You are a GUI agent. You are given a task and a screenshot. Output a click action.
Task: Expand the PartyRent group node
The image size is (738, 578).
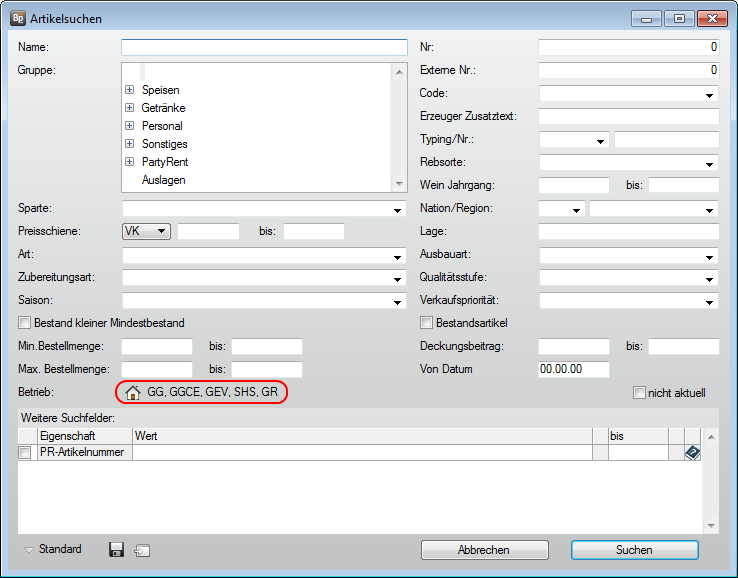point(129,162)
